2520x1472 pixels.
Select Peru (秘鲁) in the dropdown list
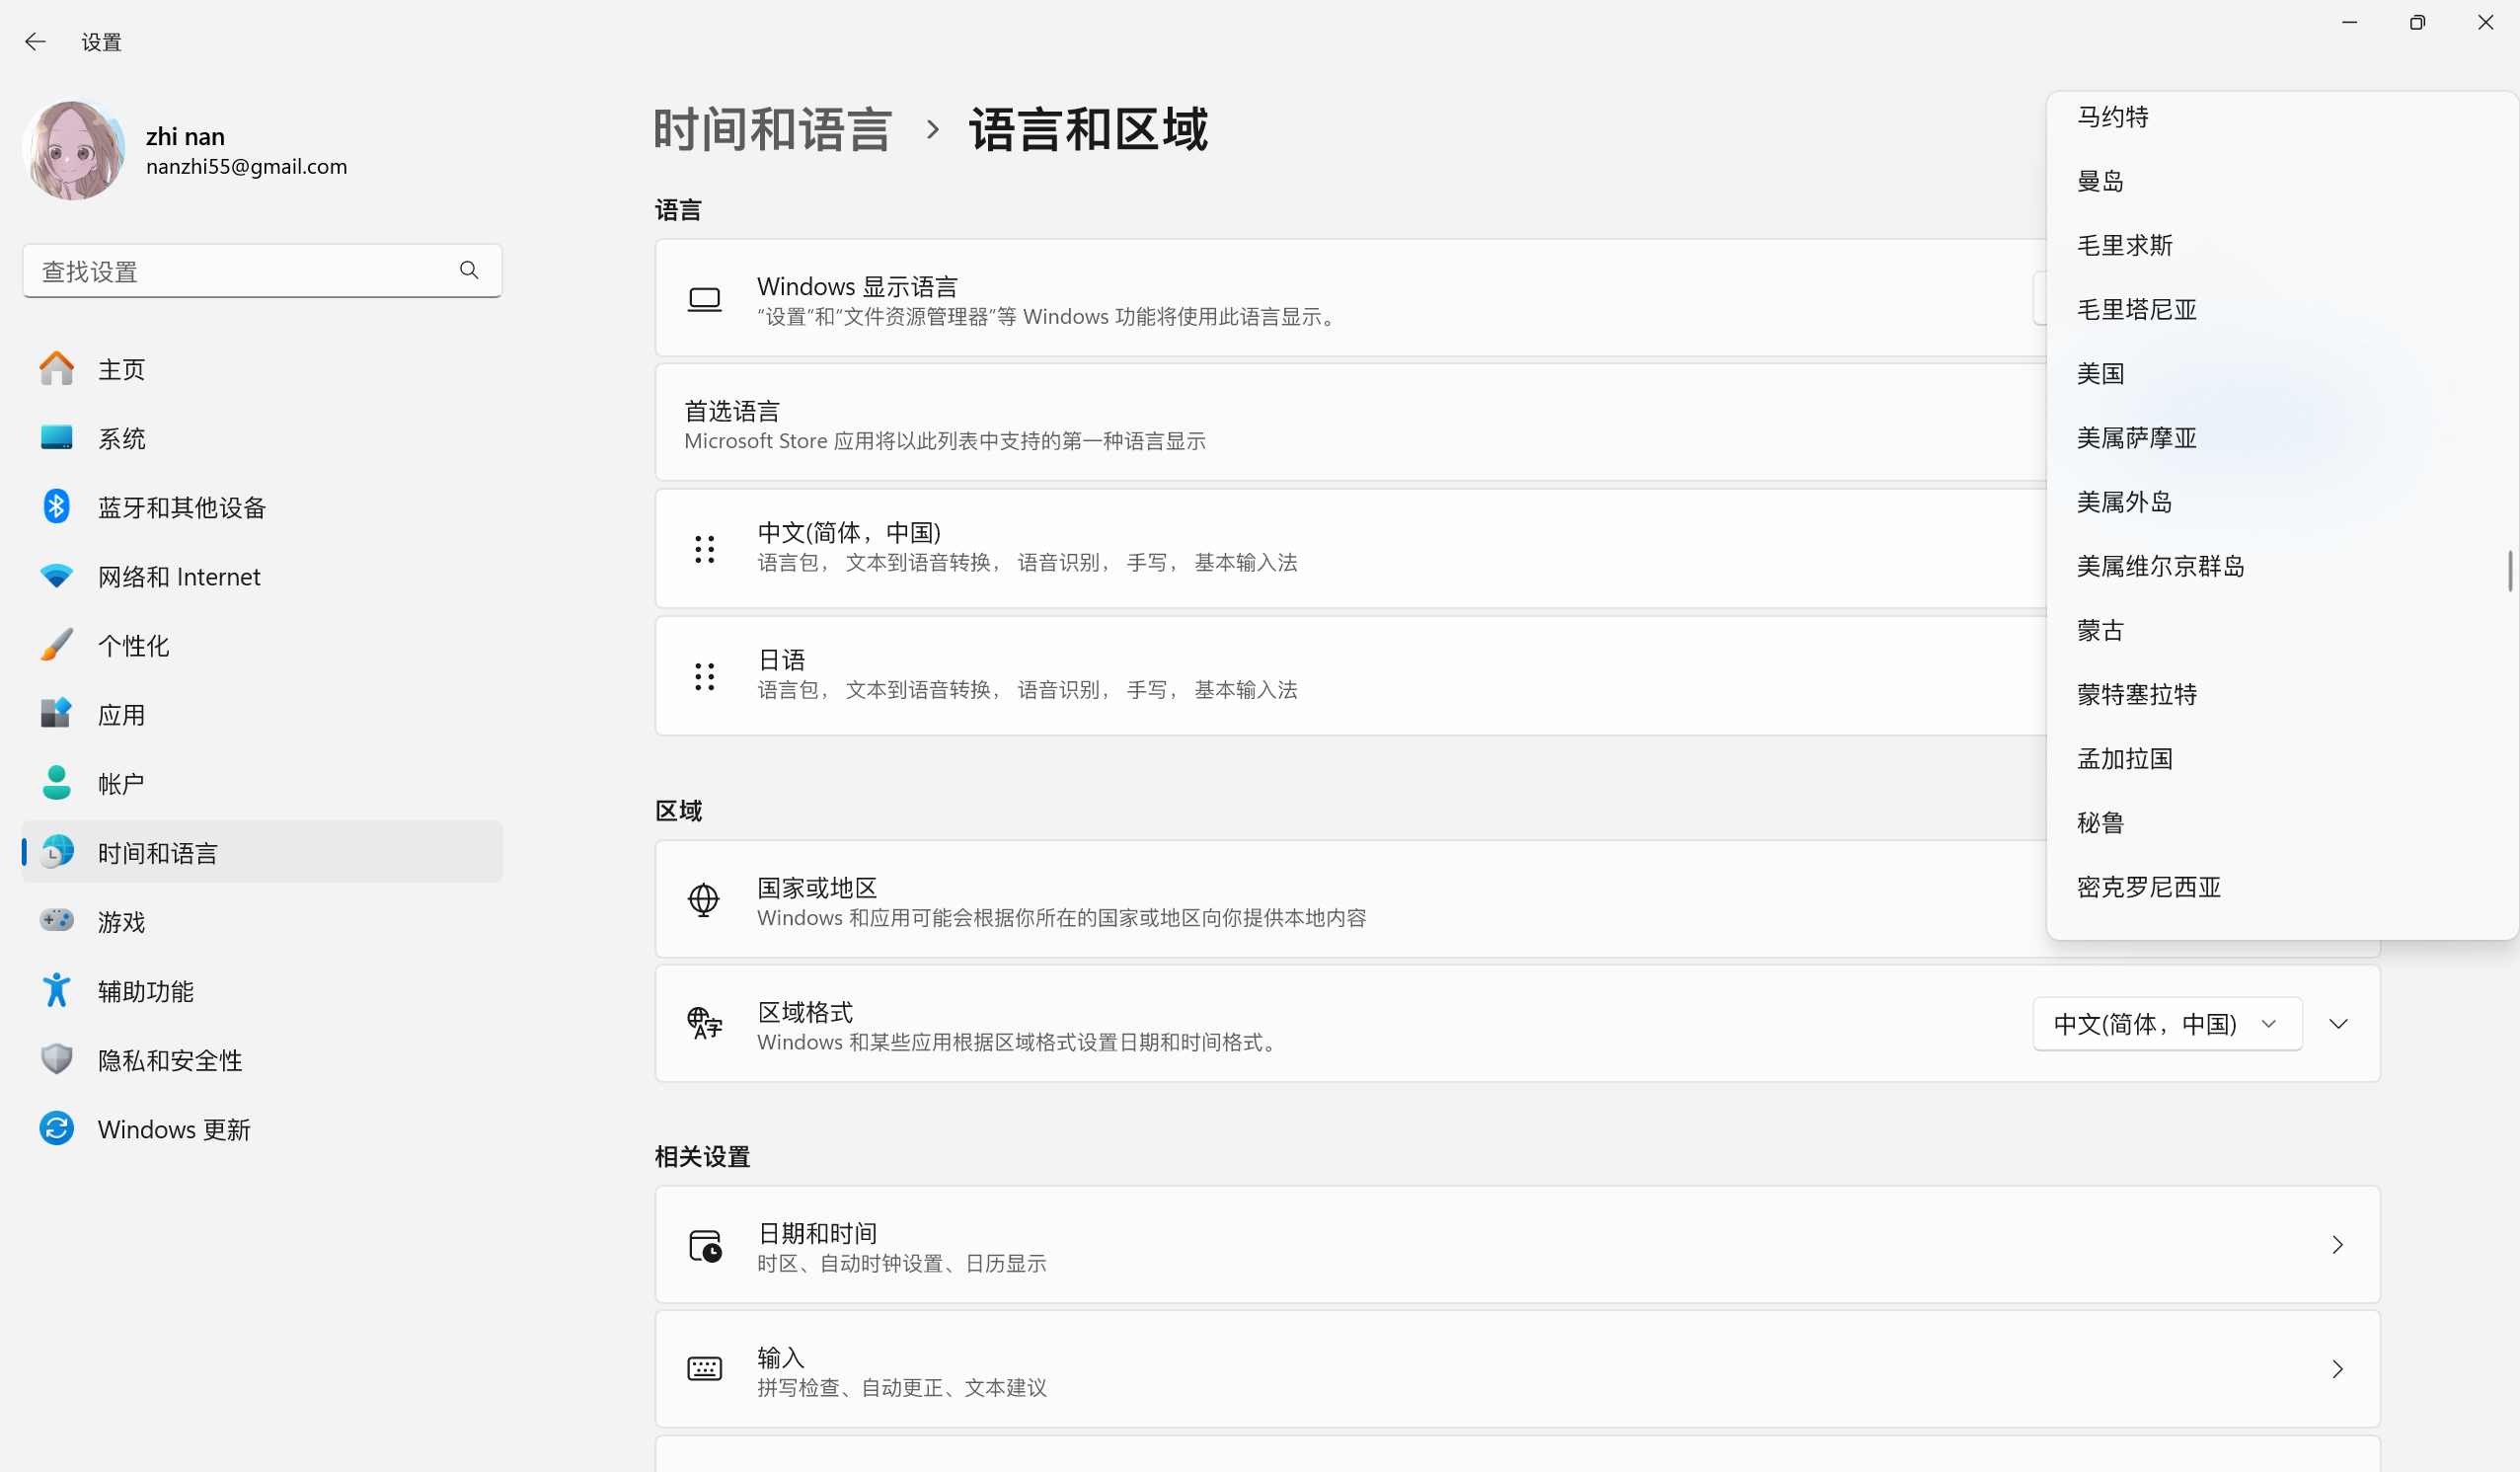[2100, 822]
